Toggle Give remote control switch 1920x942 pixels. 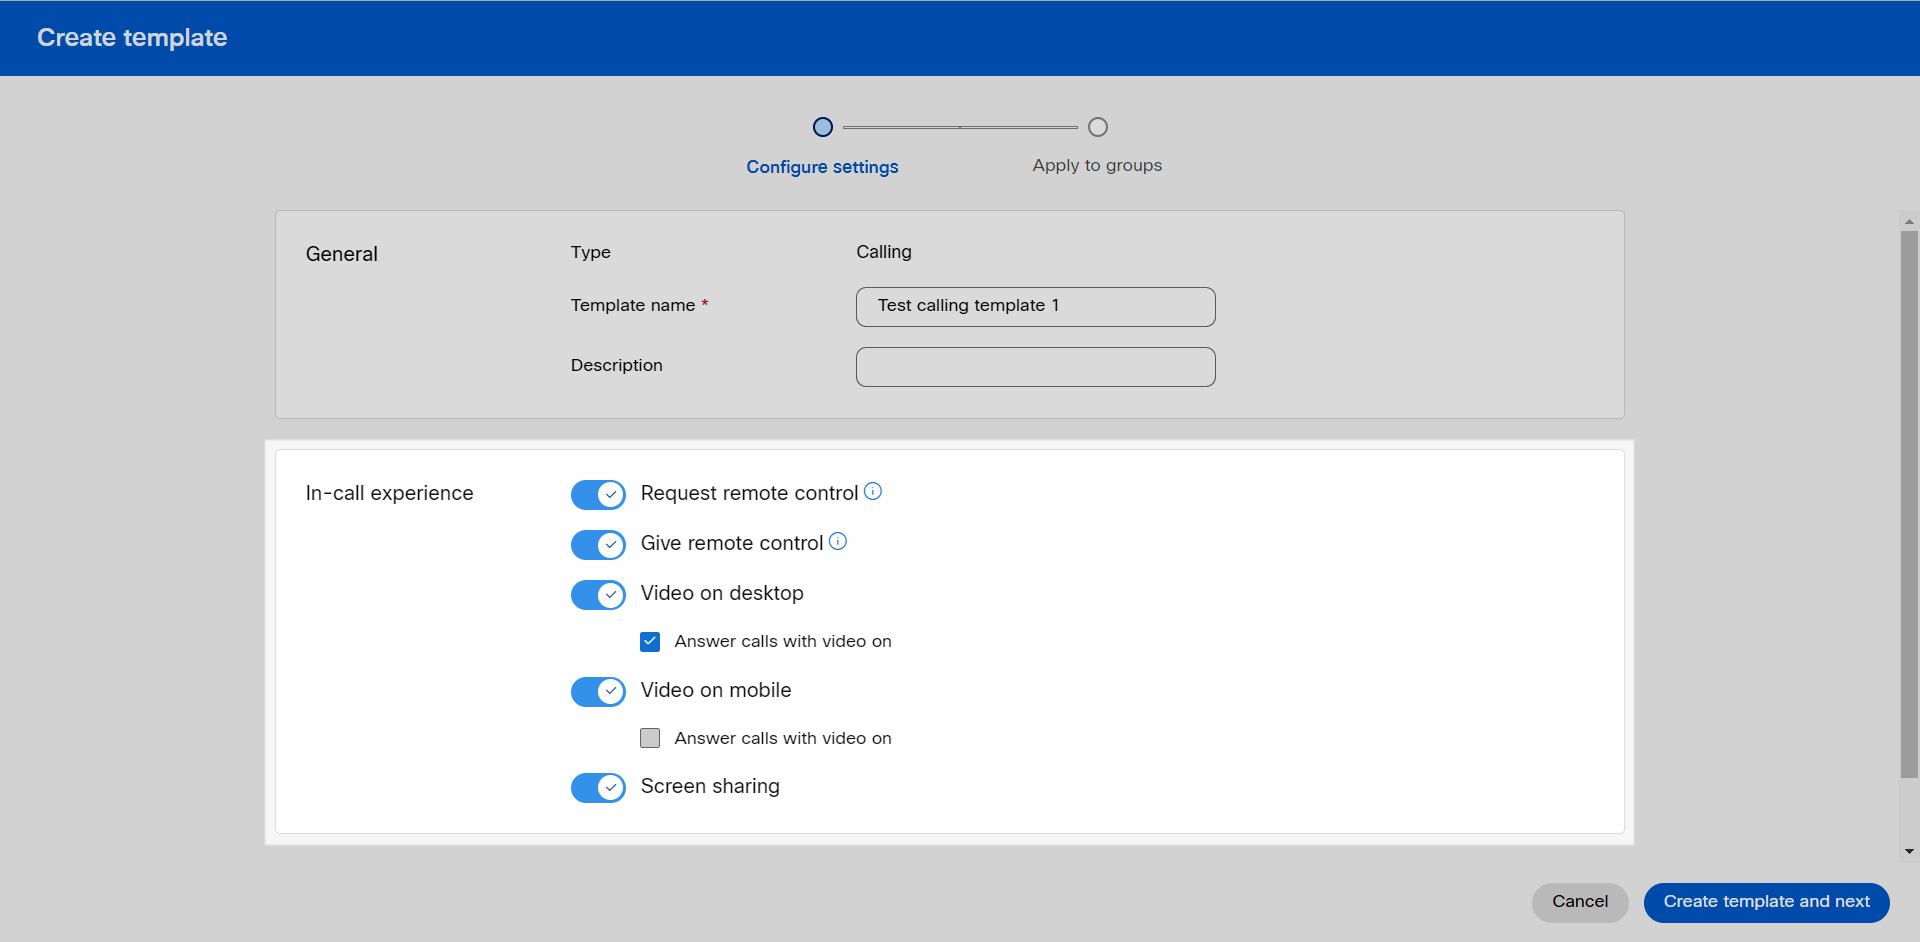598,544
